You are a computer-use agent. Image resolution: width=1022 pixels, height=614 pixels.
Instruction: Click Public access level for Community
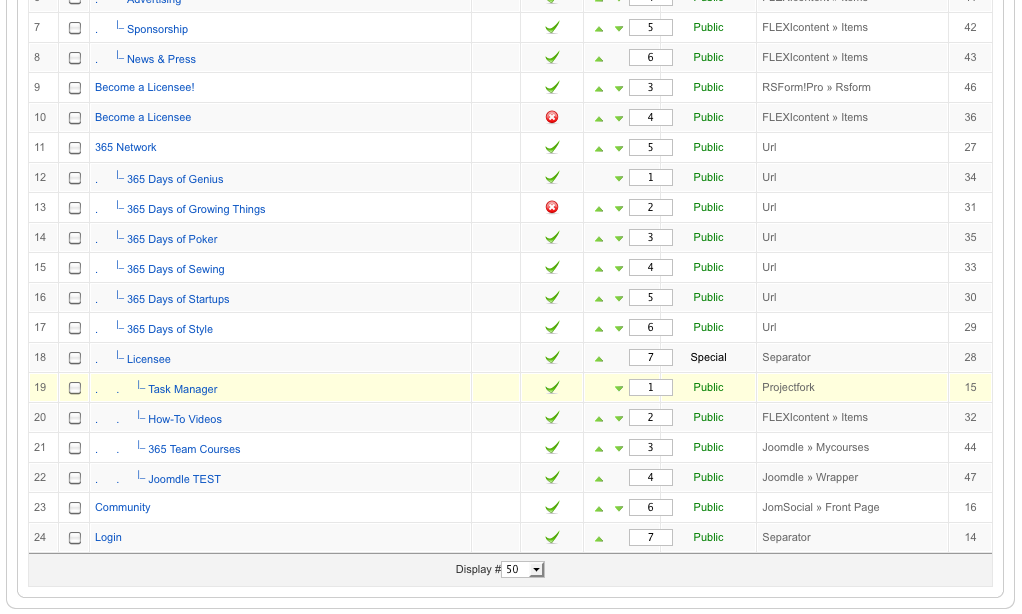coord(708,507)
